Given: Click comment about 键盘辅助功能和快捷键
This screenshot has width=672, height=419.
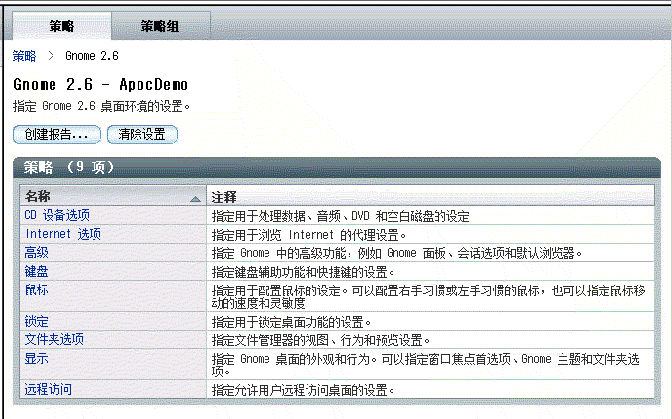Looking at the screenshot, I should 303,272.
